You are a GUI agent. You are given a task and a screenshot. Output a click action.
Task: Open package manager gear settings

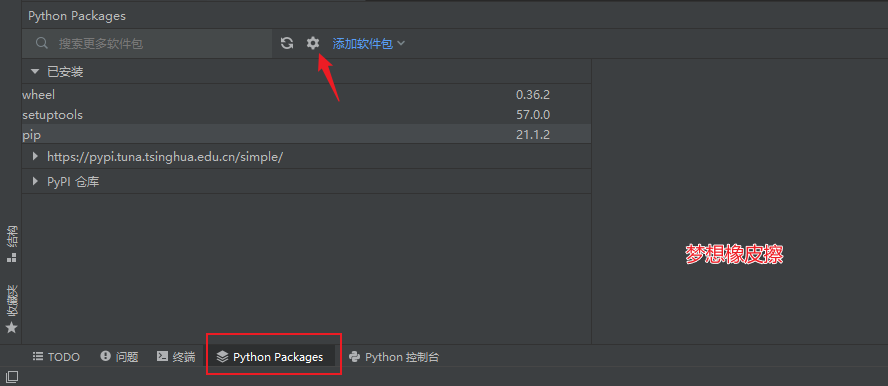click(x=313, y=43)
